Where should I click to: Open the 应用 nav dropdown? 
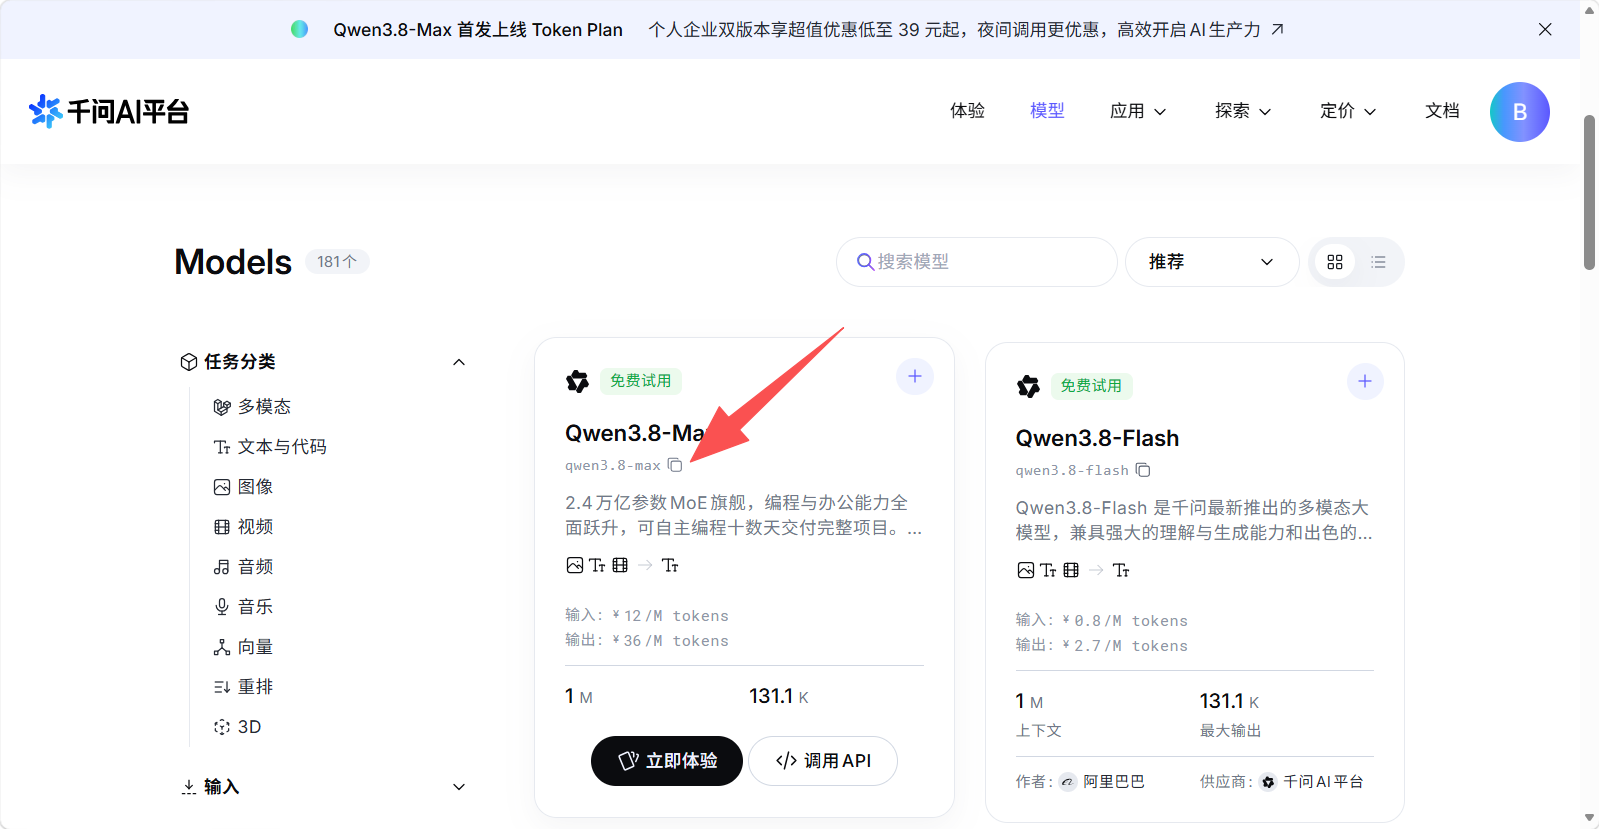[x=1138, y=111]
